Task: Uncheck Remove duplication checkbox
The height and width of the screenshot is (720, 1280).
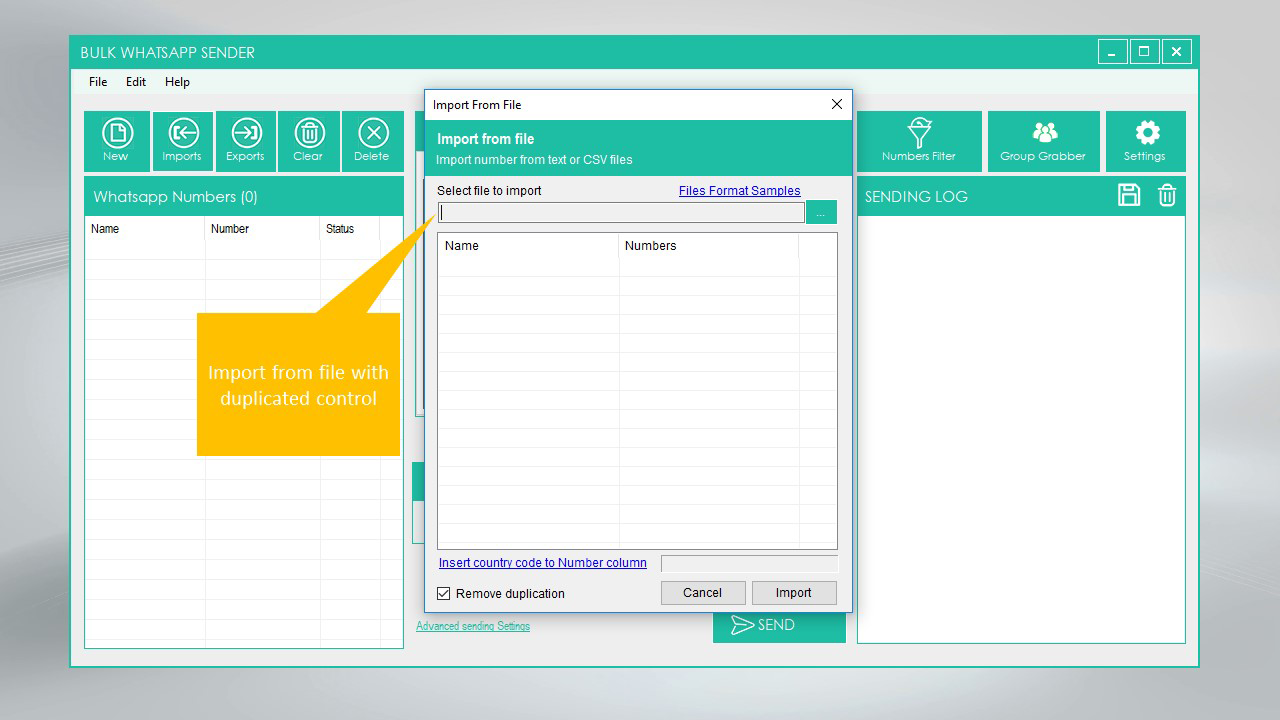Action: click(444, 594)
